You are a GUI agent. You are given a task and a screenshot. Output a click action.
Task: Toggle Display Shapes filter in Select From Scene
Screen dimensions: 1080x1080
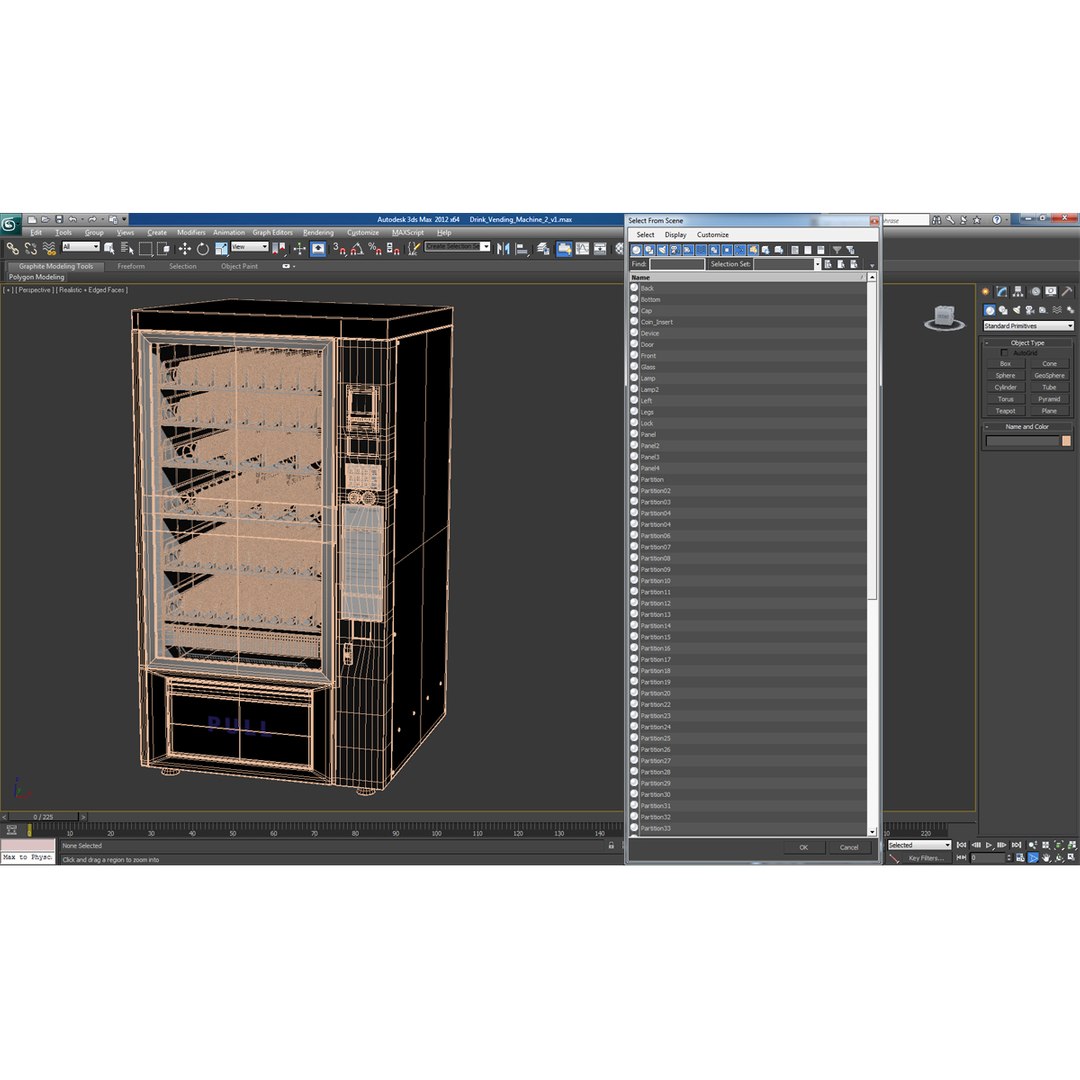tap(650, 250)
